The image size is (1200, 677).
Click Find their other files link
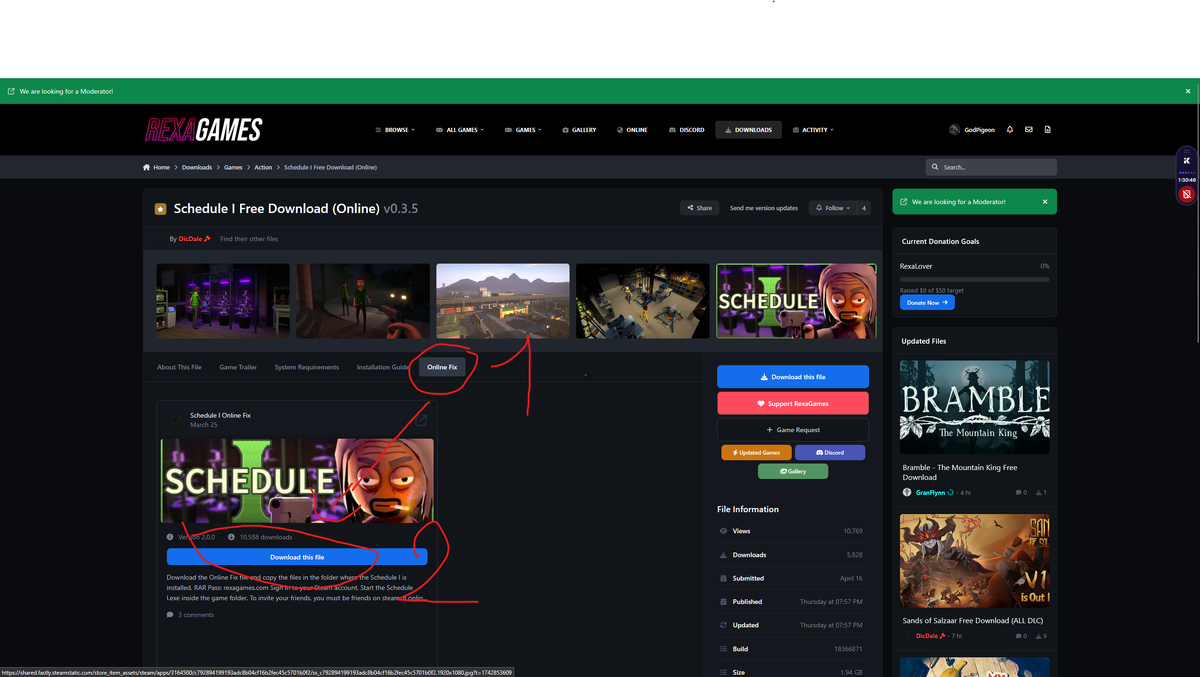click(x=249, y=239)
